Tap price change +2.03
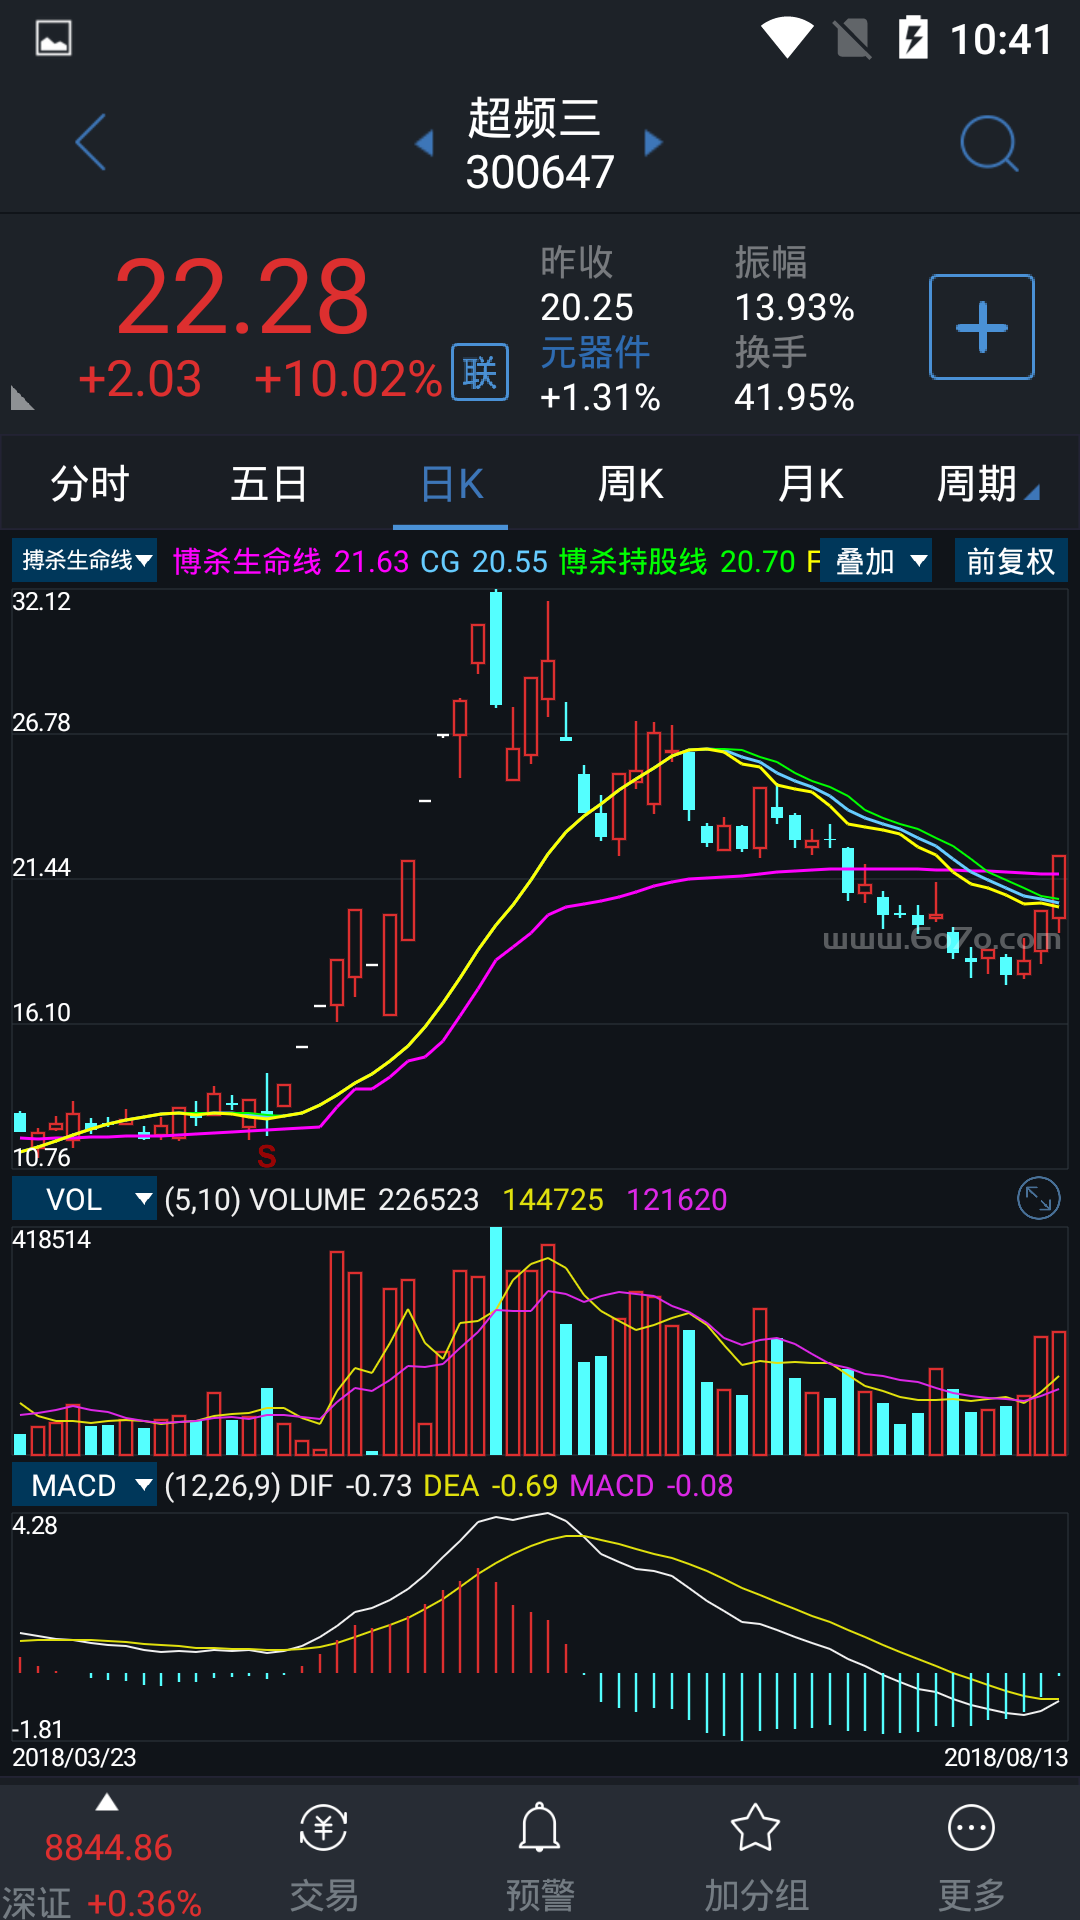1080x1920 pixels. point(140,380)
